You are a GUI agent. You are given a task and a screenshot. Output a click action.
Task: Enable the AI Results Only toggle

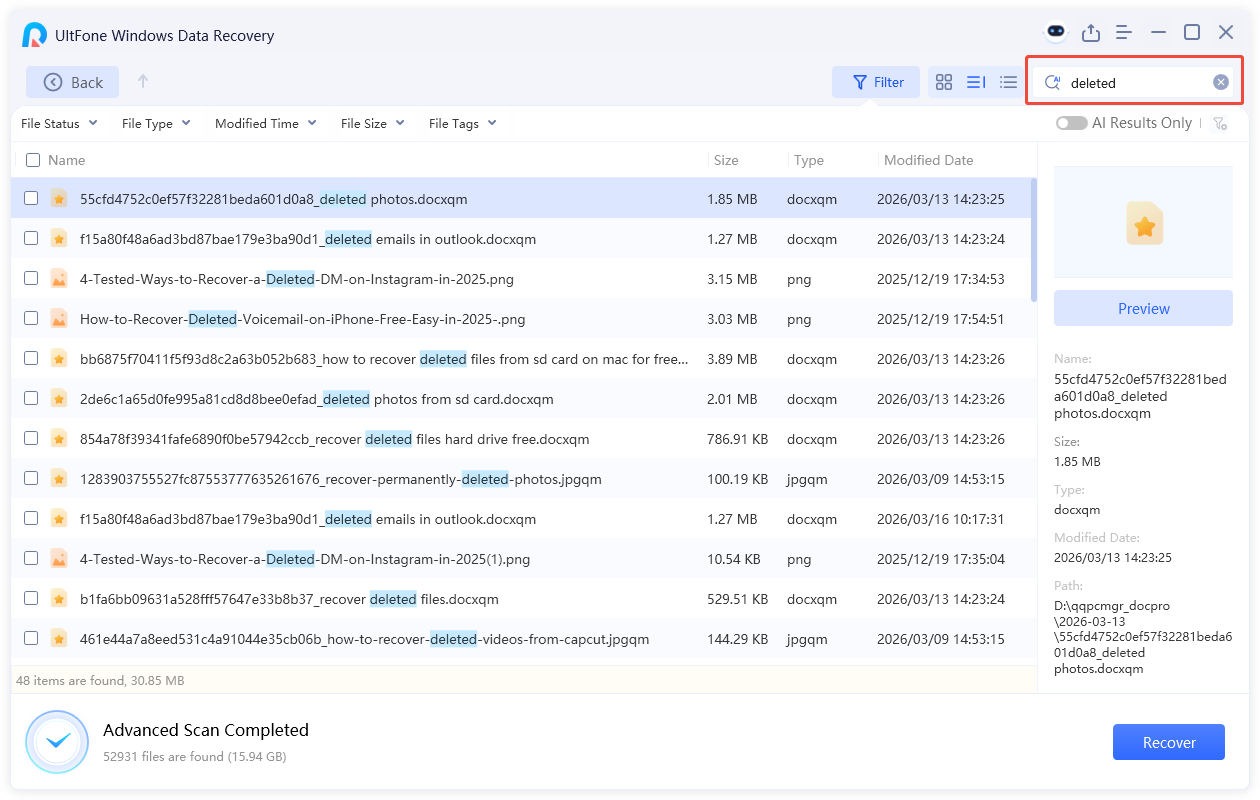(1071, 122)
